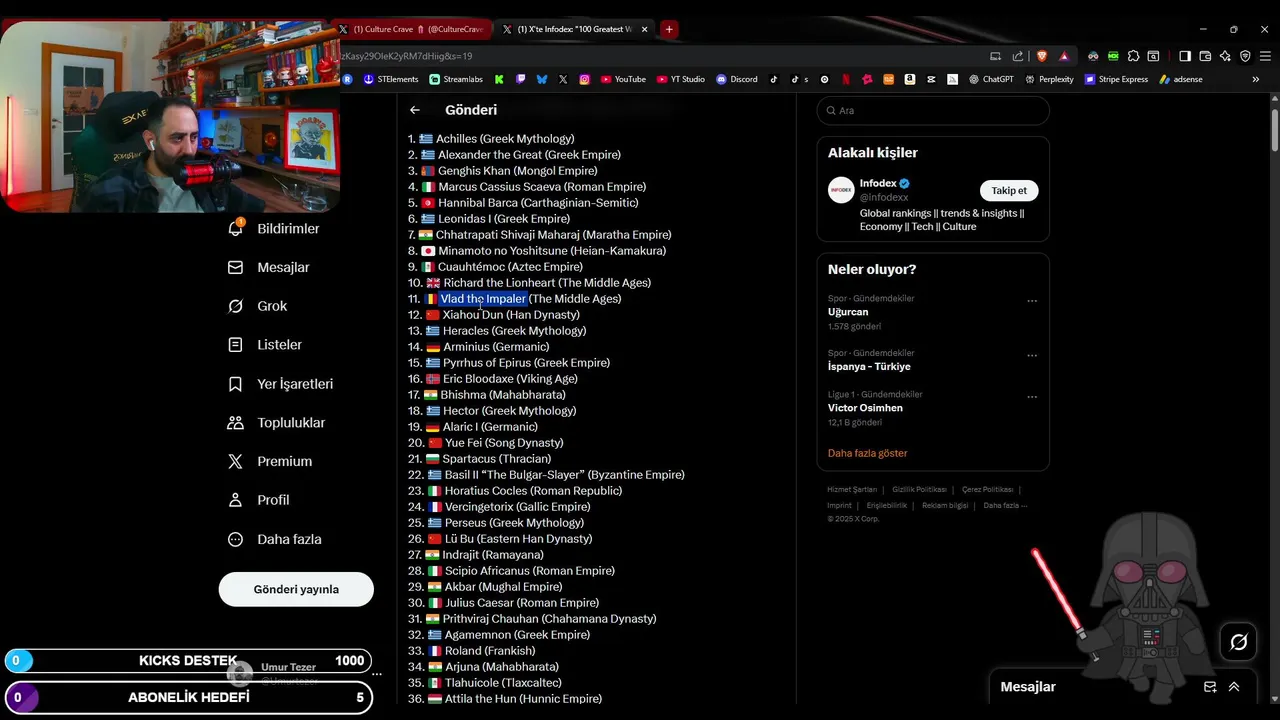Open the Topluluklar communities icon
1280x720 pixels.
(236, 422)
